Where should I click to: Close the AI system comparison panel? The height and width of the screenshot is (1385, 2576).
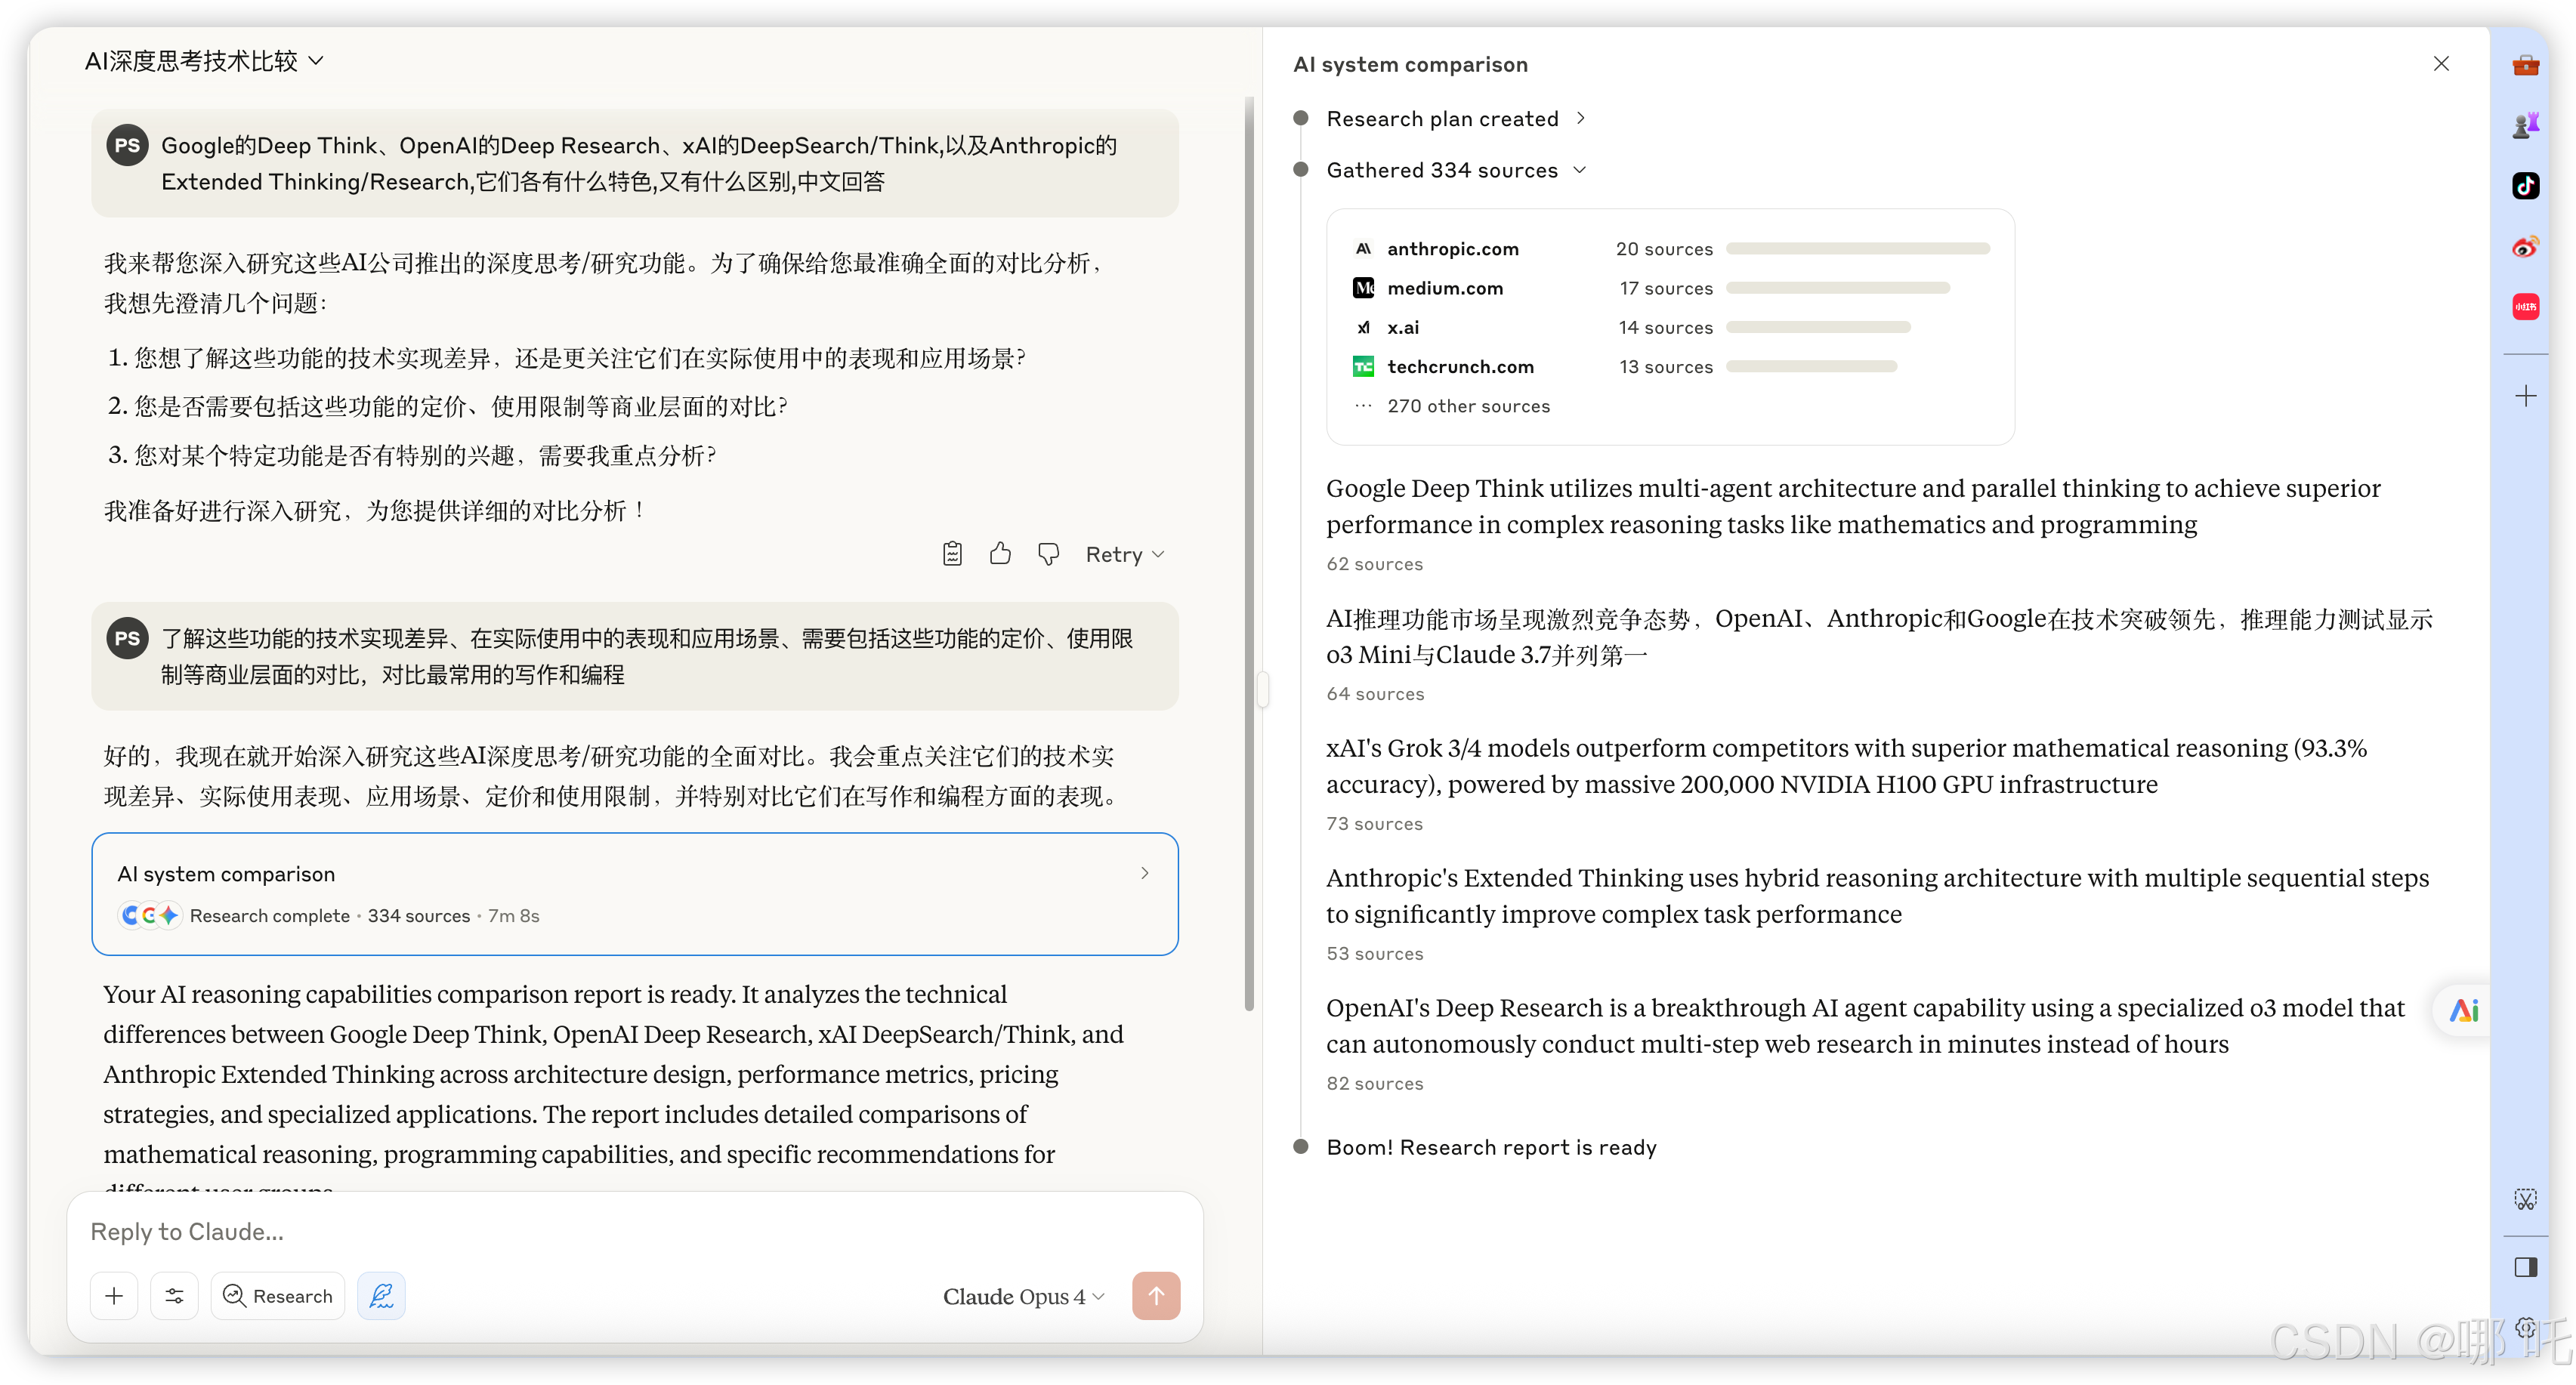(x=2441, y=64)
